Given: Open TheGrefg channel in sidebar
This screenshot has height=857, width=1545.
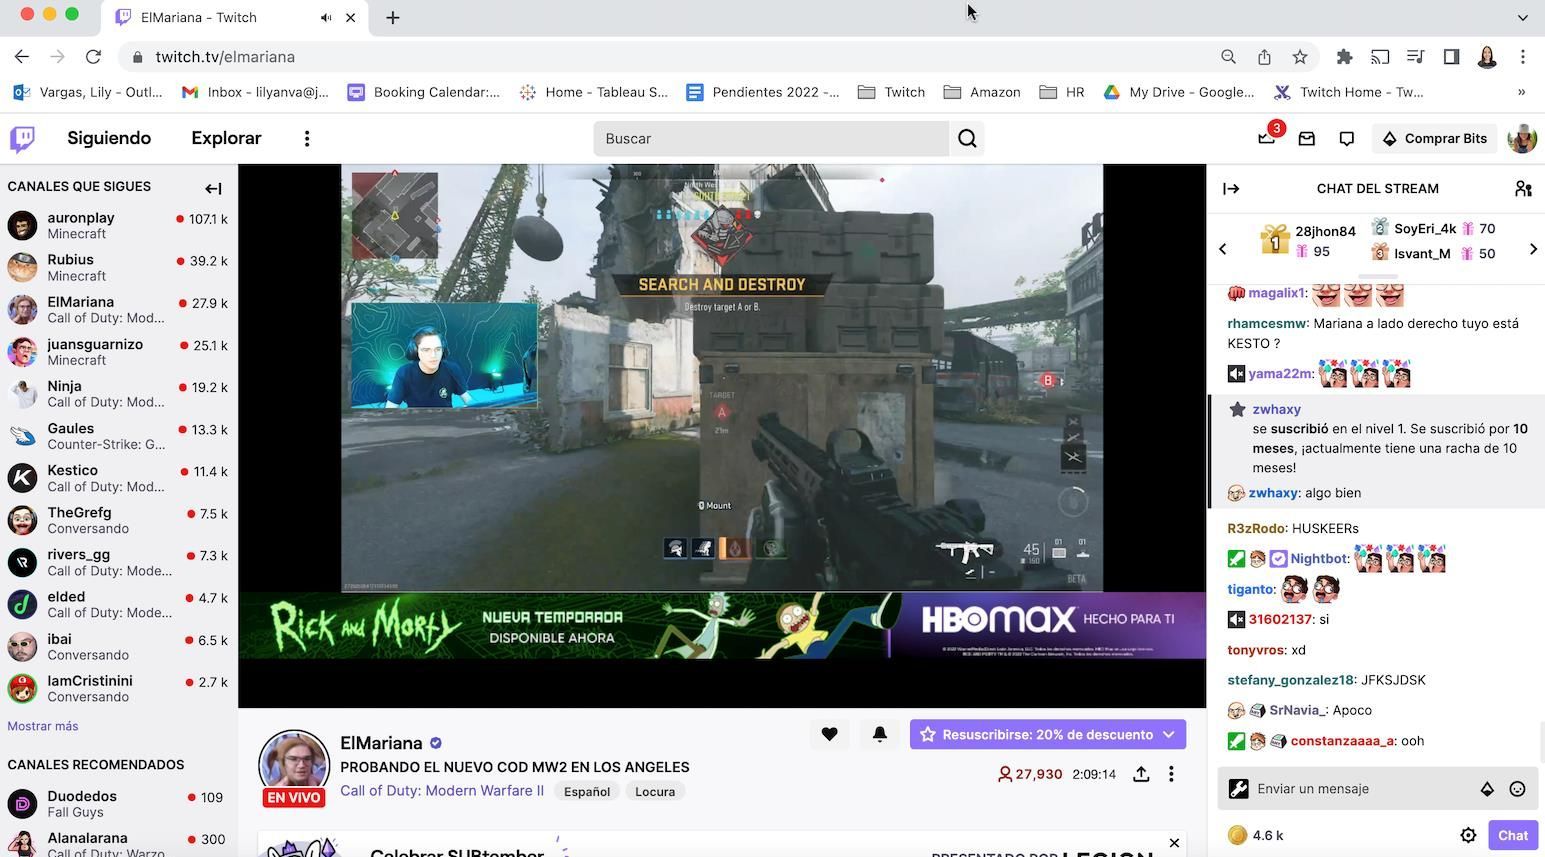Looking at the screenshot, I should [118, 520].
